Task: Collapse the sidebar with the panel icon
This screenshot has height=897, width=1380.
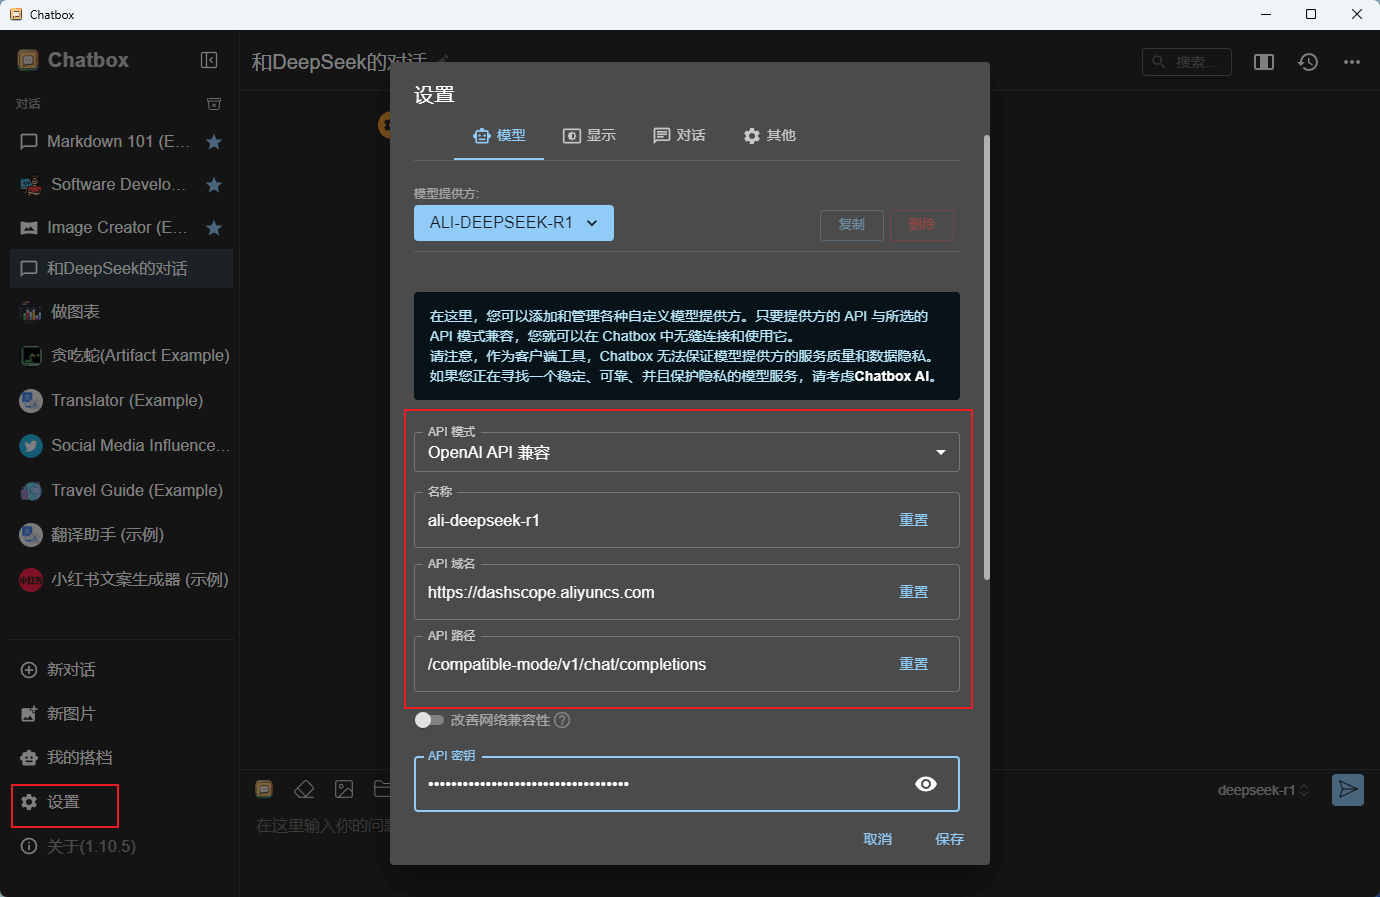Action: (x=209, y=60)
